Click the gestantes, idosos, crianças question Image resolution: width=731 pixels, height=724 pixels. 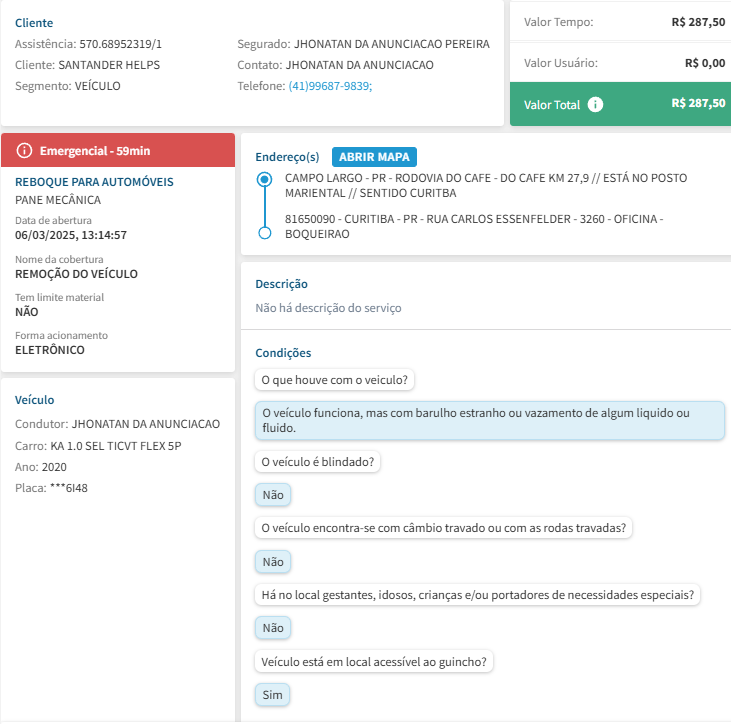pyautogui.click(x=477, y=595)
